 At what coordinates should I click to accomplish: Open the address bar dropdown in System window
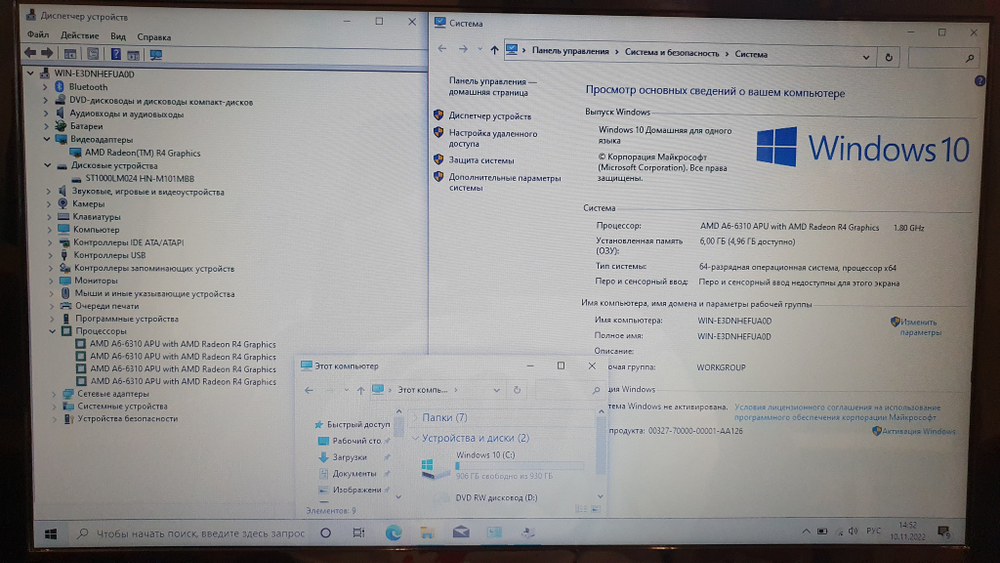[865, 57]
